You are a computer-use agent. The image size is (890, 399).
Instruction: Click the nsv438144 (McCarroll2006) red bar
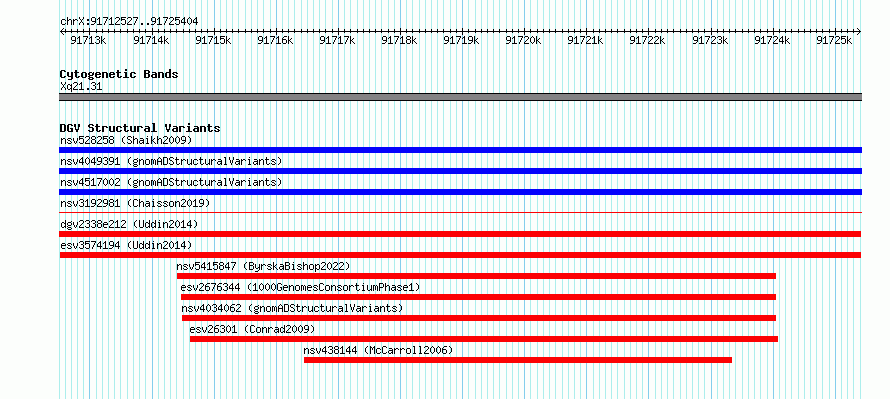point(518,360)
